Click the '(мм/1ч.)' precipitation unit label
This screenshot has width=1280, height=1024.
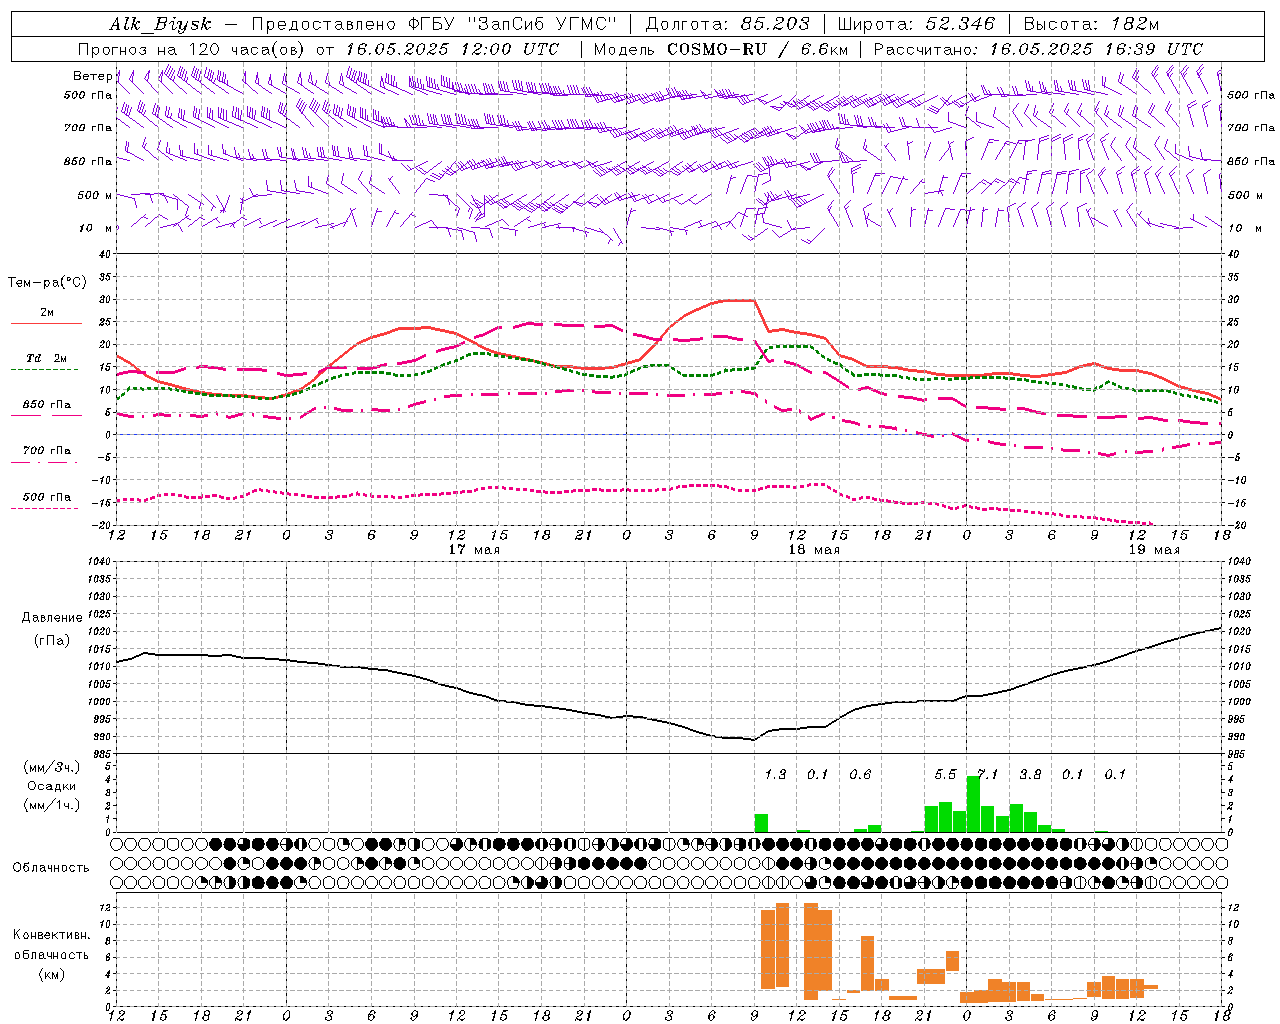coord(52,805)
